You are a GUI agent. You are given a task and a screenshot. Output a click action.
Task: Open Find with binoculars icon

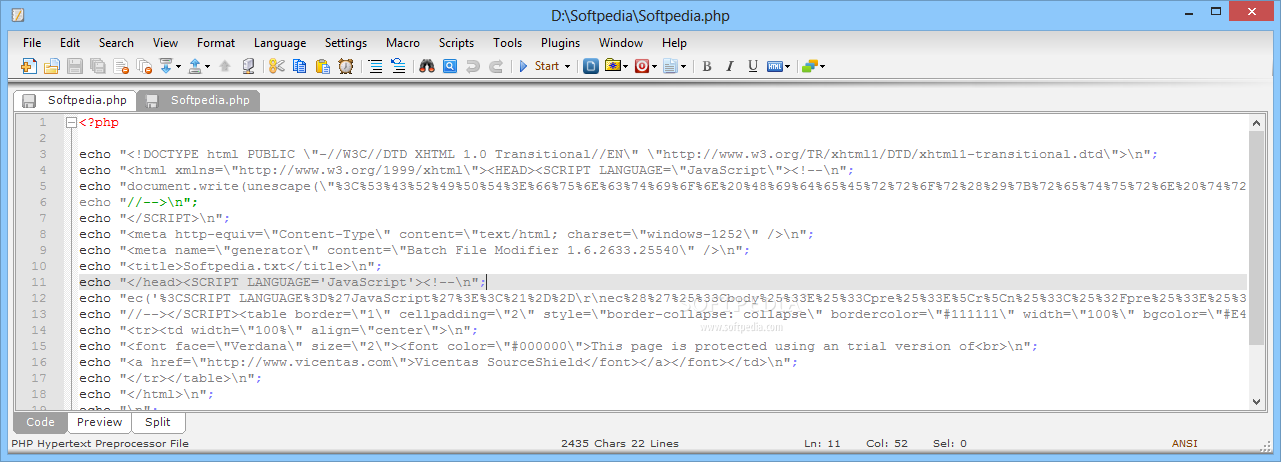coord(427,66)
